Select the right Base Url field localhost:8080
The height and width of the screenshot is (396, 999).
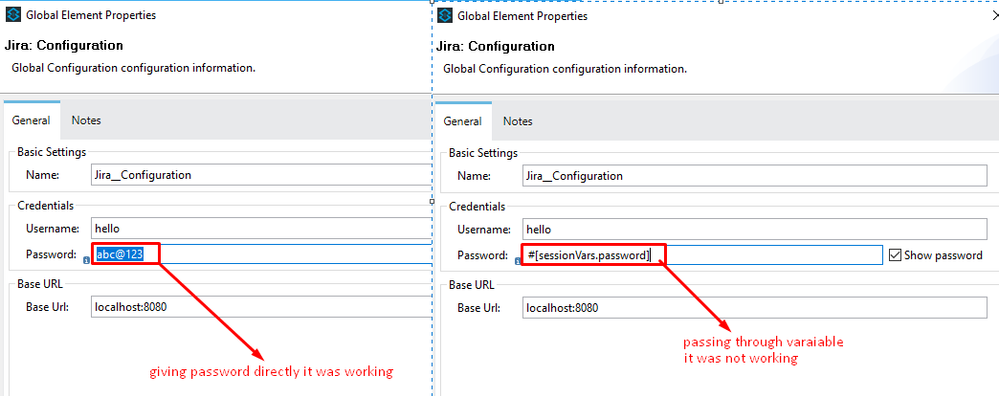[x=754, y=308]
